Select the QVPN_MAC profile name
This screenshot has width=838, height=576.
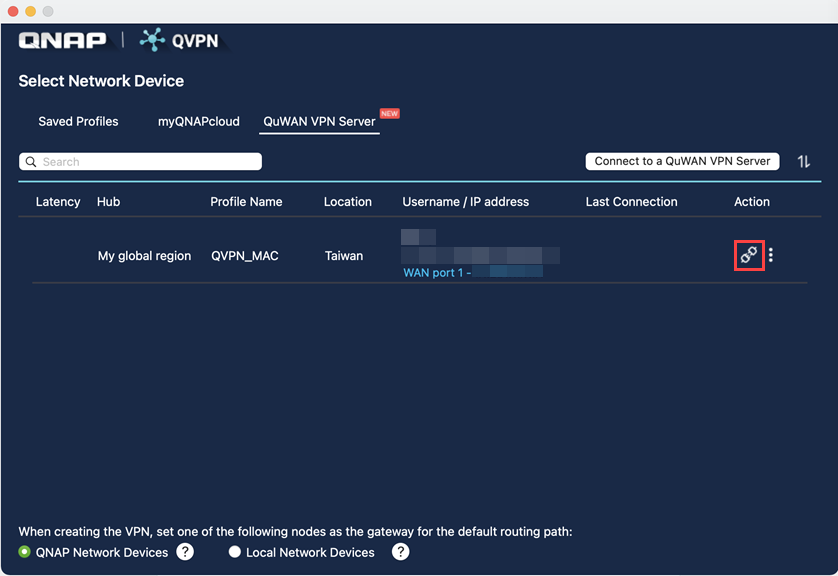click(x=245, y=256)
